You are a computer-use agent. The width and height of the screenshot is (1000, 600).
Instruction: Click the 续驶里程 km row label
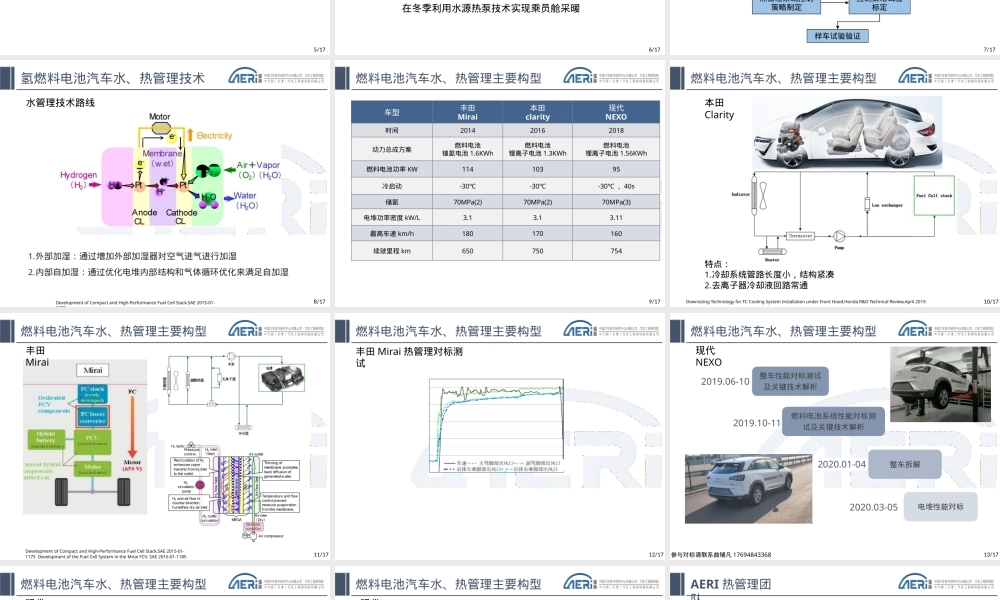[392, 251]
